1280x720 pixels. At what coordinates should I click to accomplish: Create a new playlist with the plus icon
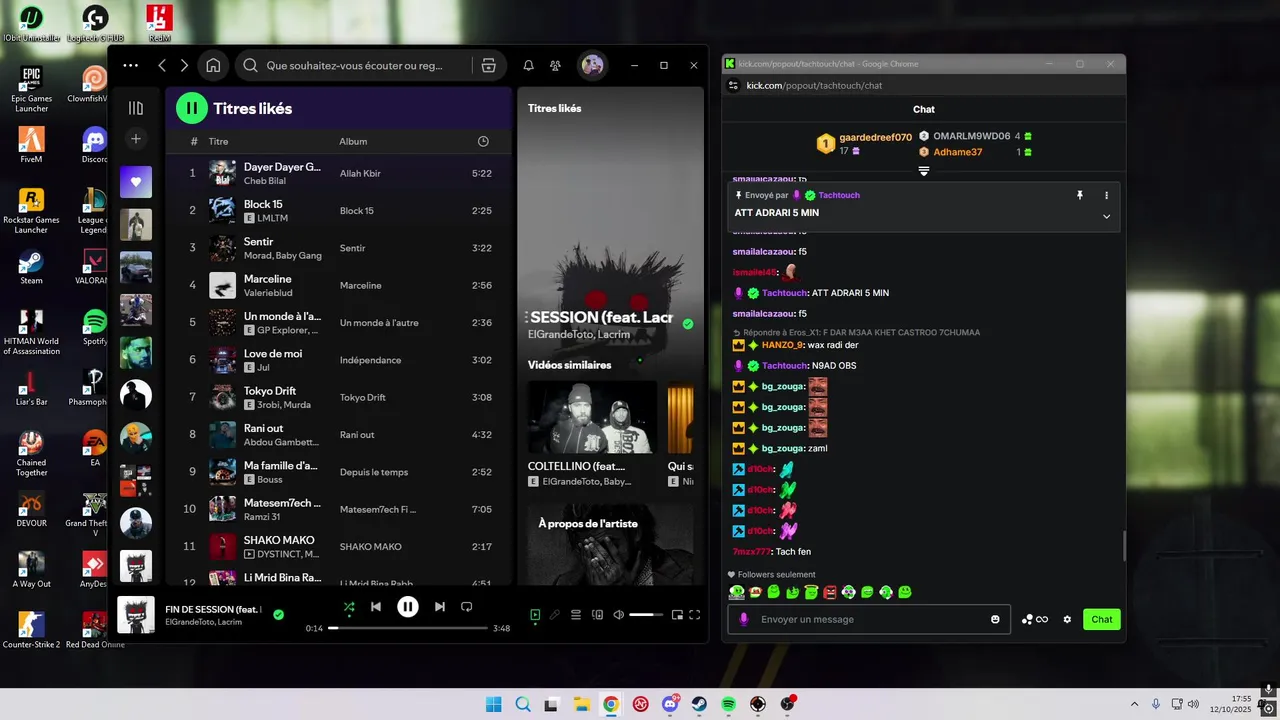click(136, 139)
